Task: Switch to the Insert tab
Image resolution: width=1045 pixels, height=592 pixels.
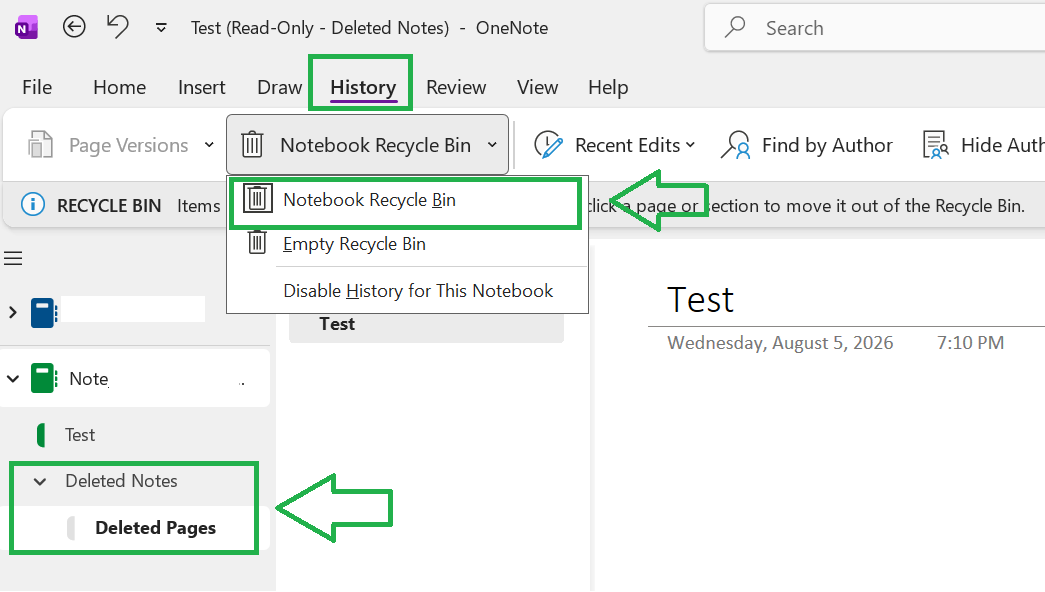Action: [201, 87]
